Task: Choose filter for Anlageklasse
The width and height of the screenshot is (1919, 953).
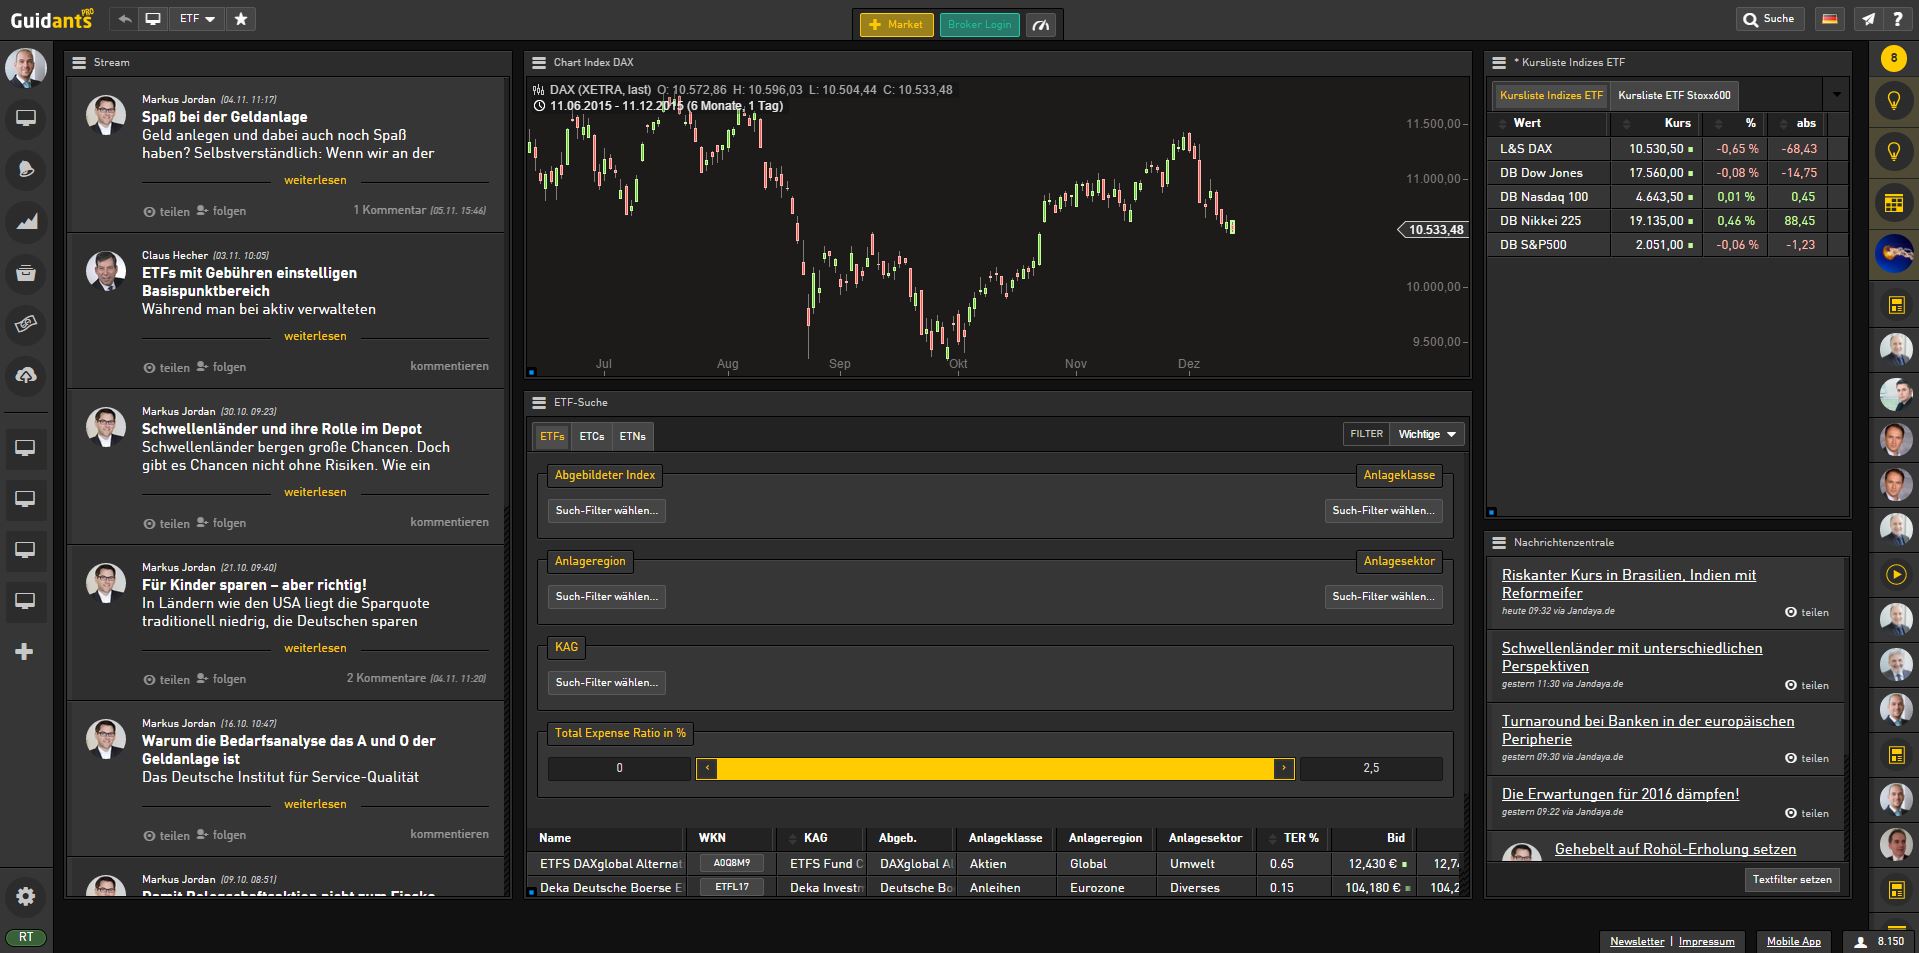Action: tap(1383, 511)
